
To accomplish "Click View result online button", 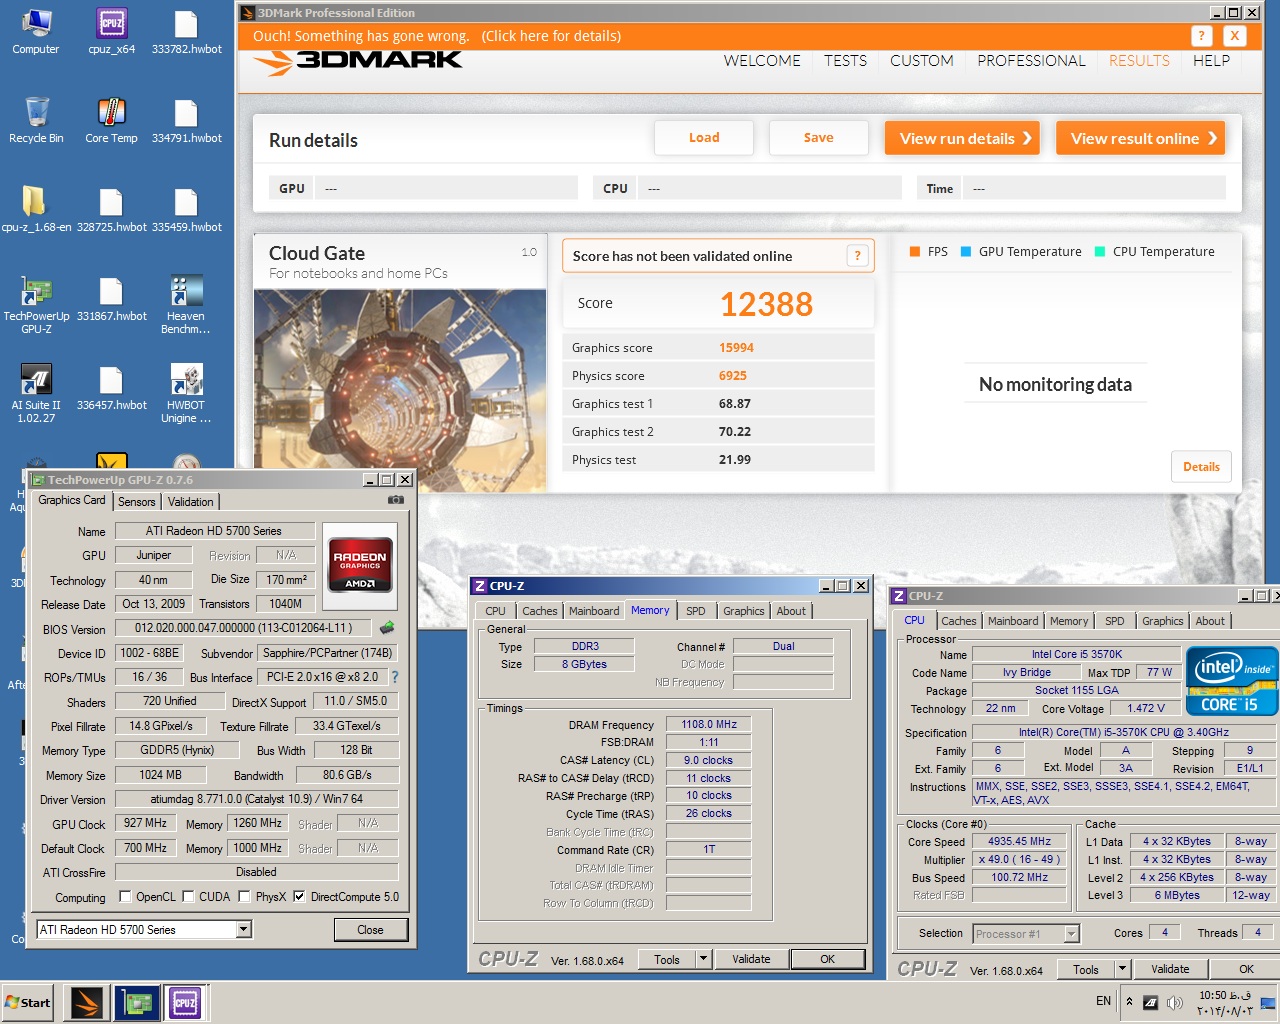I will pos(1140,138).
